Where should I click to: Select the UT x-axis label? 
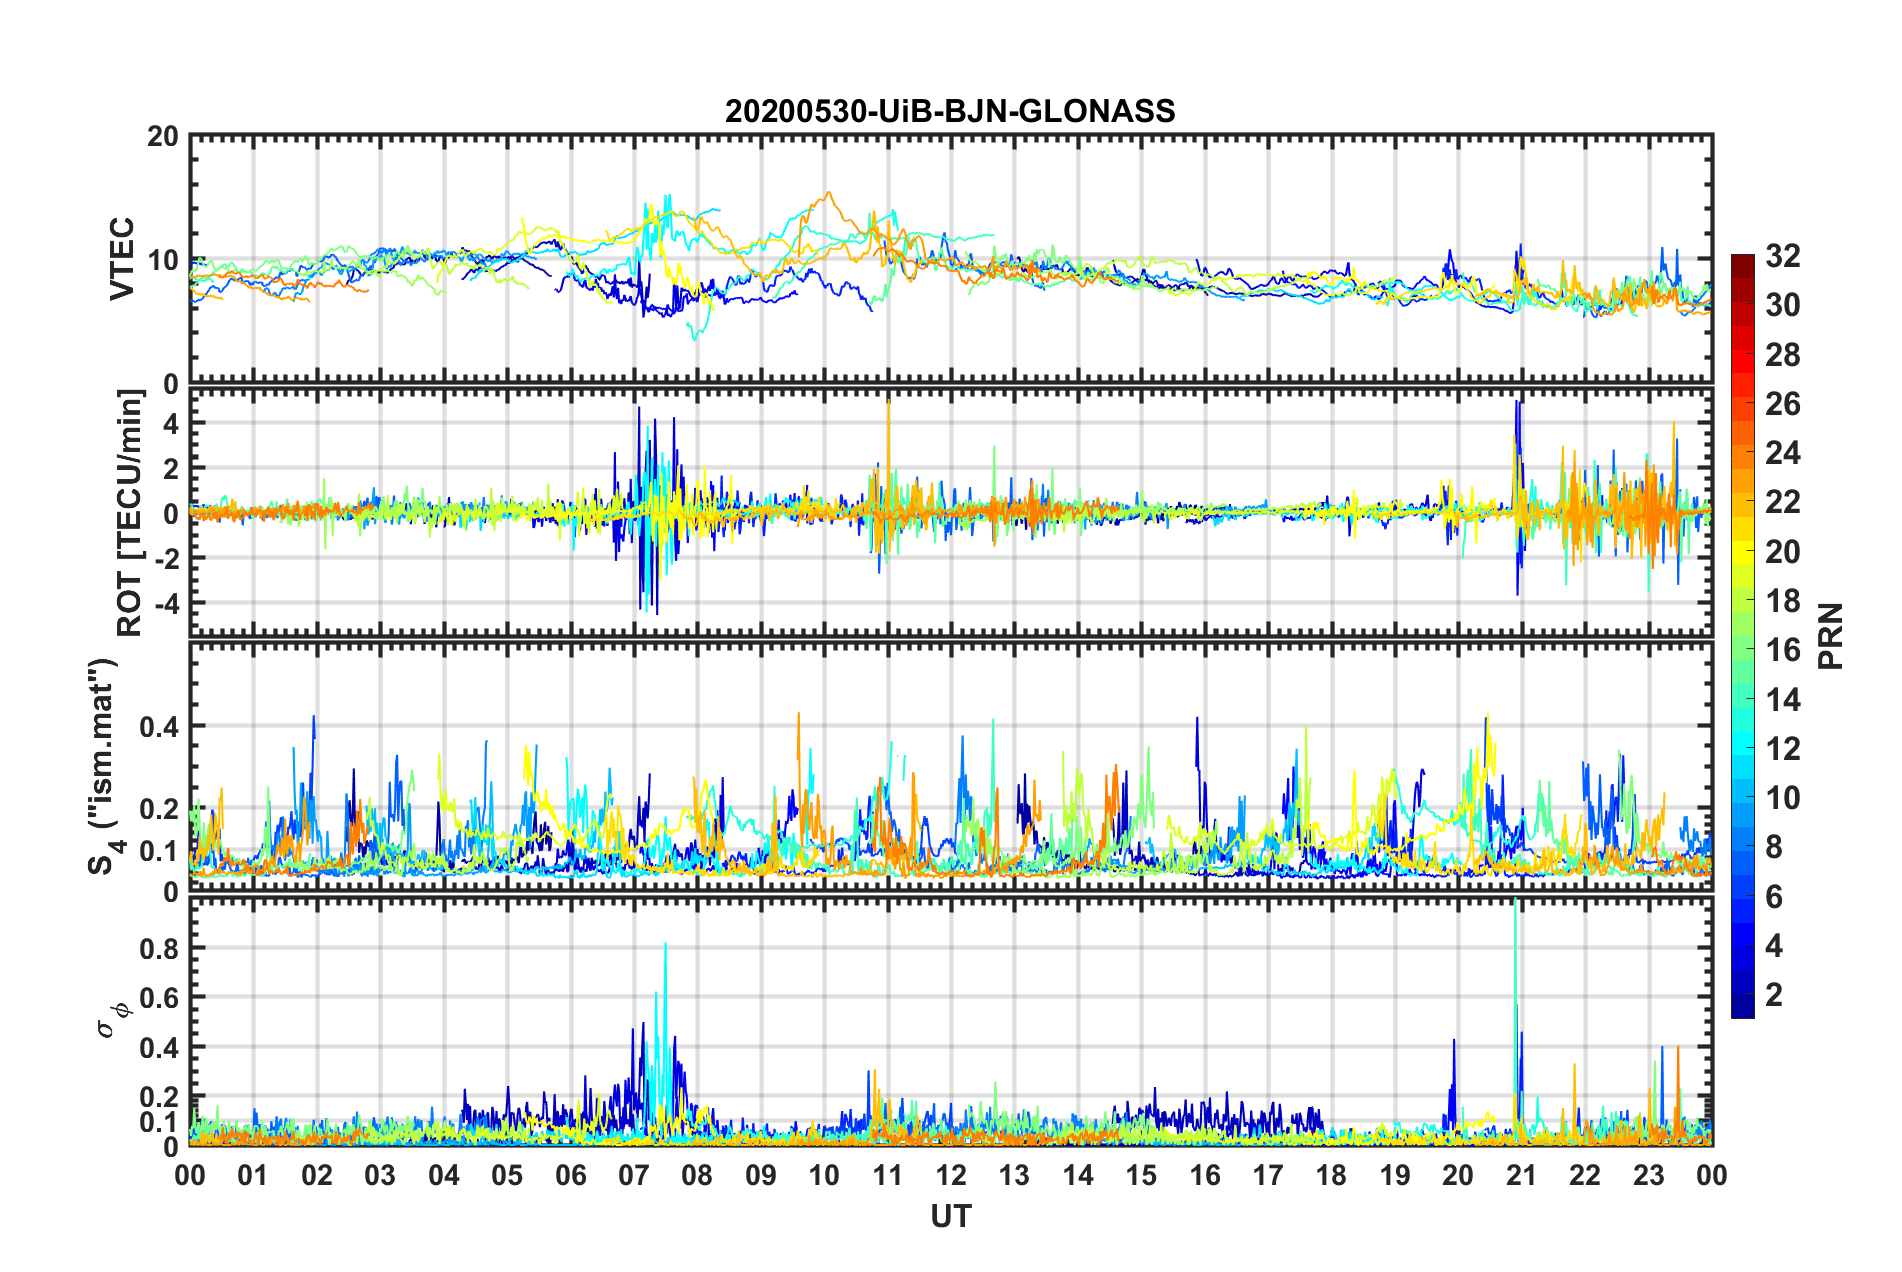pos(951,1216)
